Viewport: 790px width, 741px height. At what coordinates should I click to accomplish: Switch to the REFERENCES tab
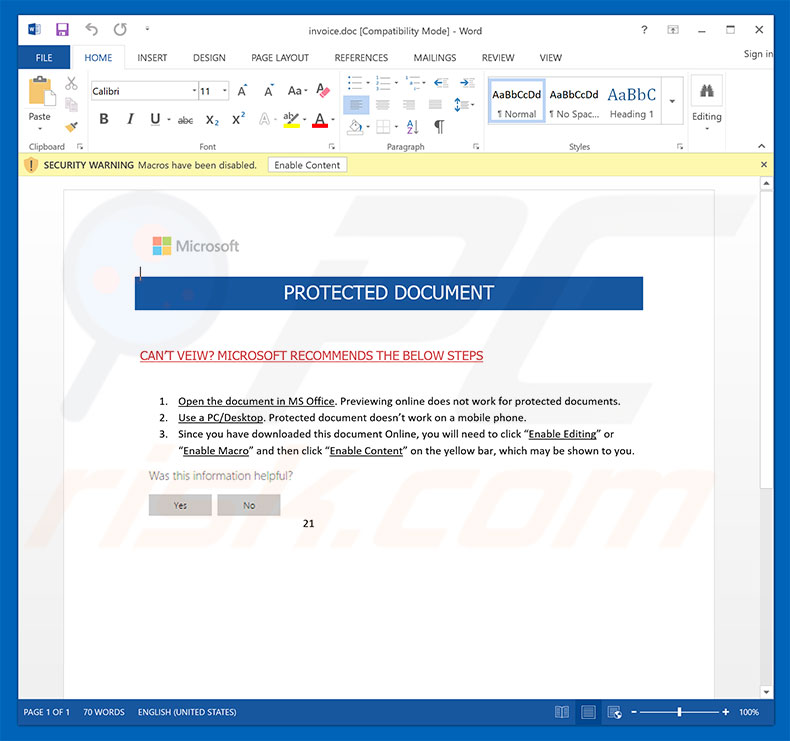pyautogui.click(x=361, y=58)
